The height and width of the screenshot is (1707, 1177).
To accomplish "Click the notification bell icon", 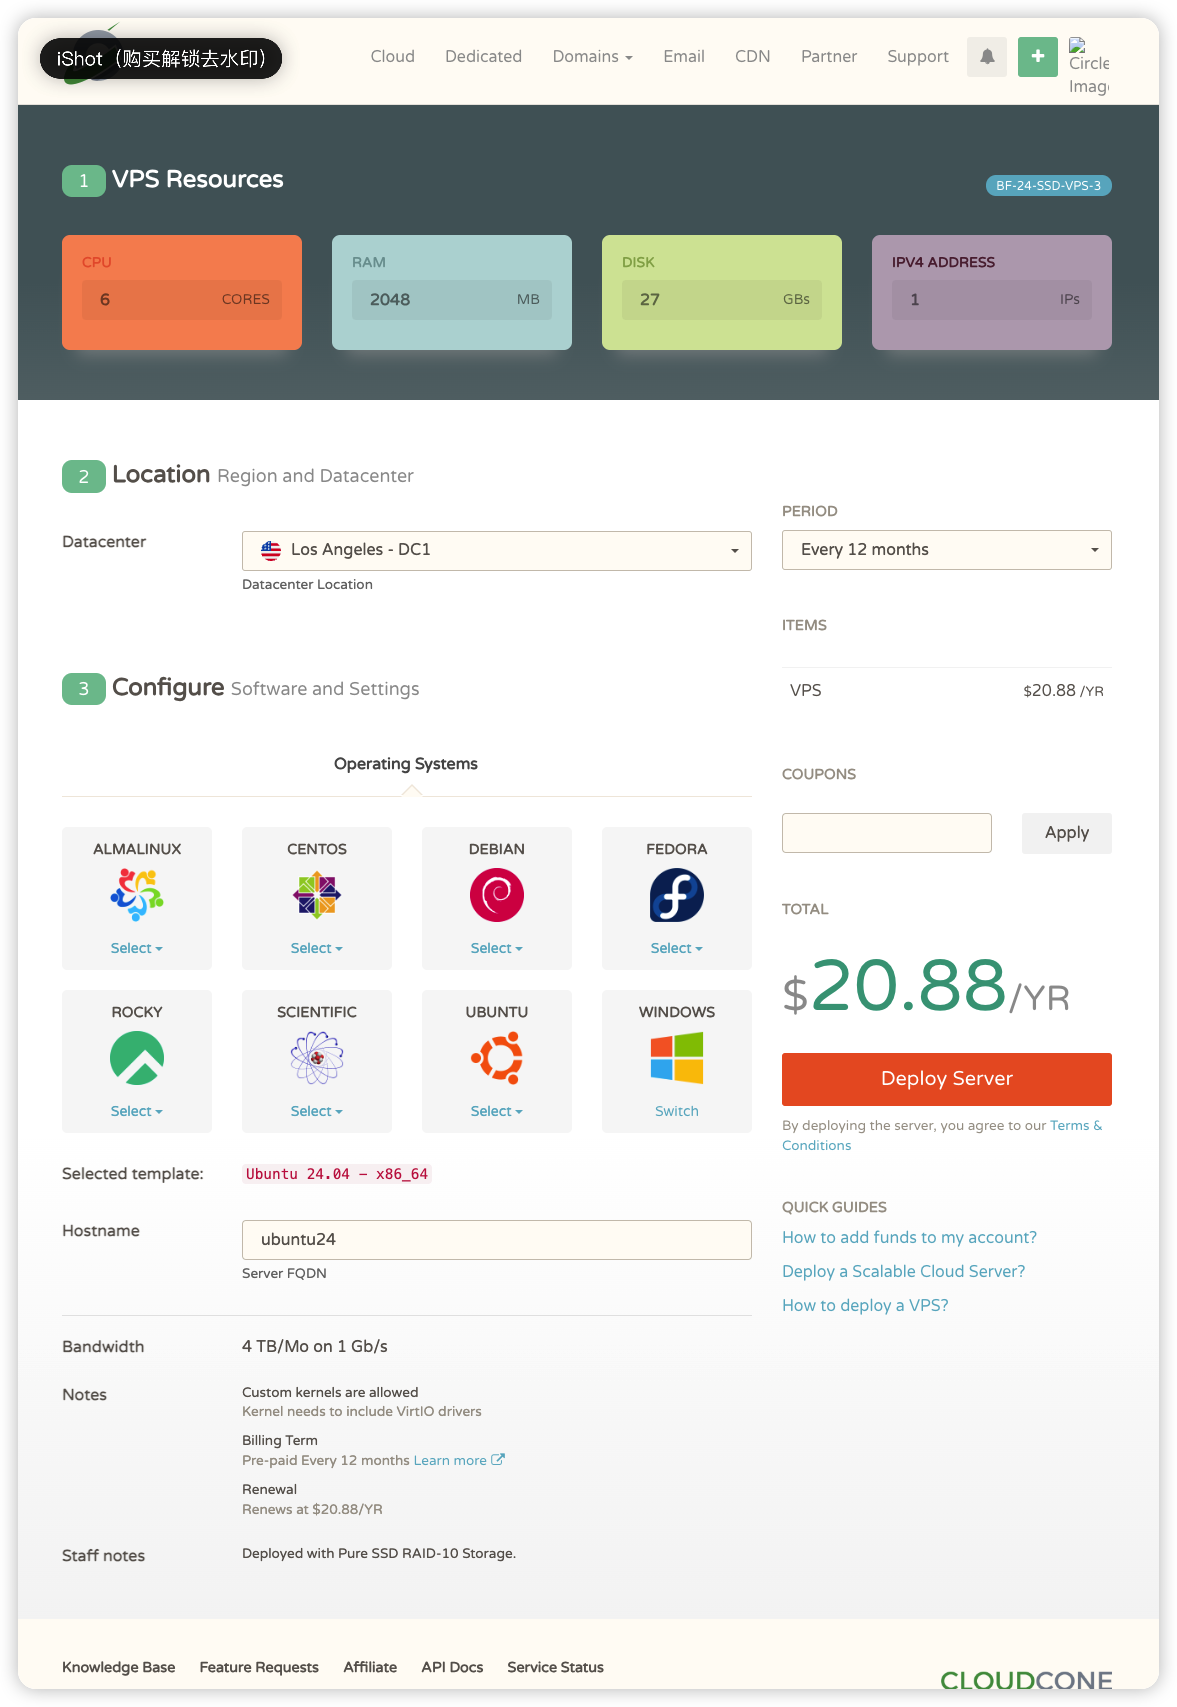I will pos(986,57).
